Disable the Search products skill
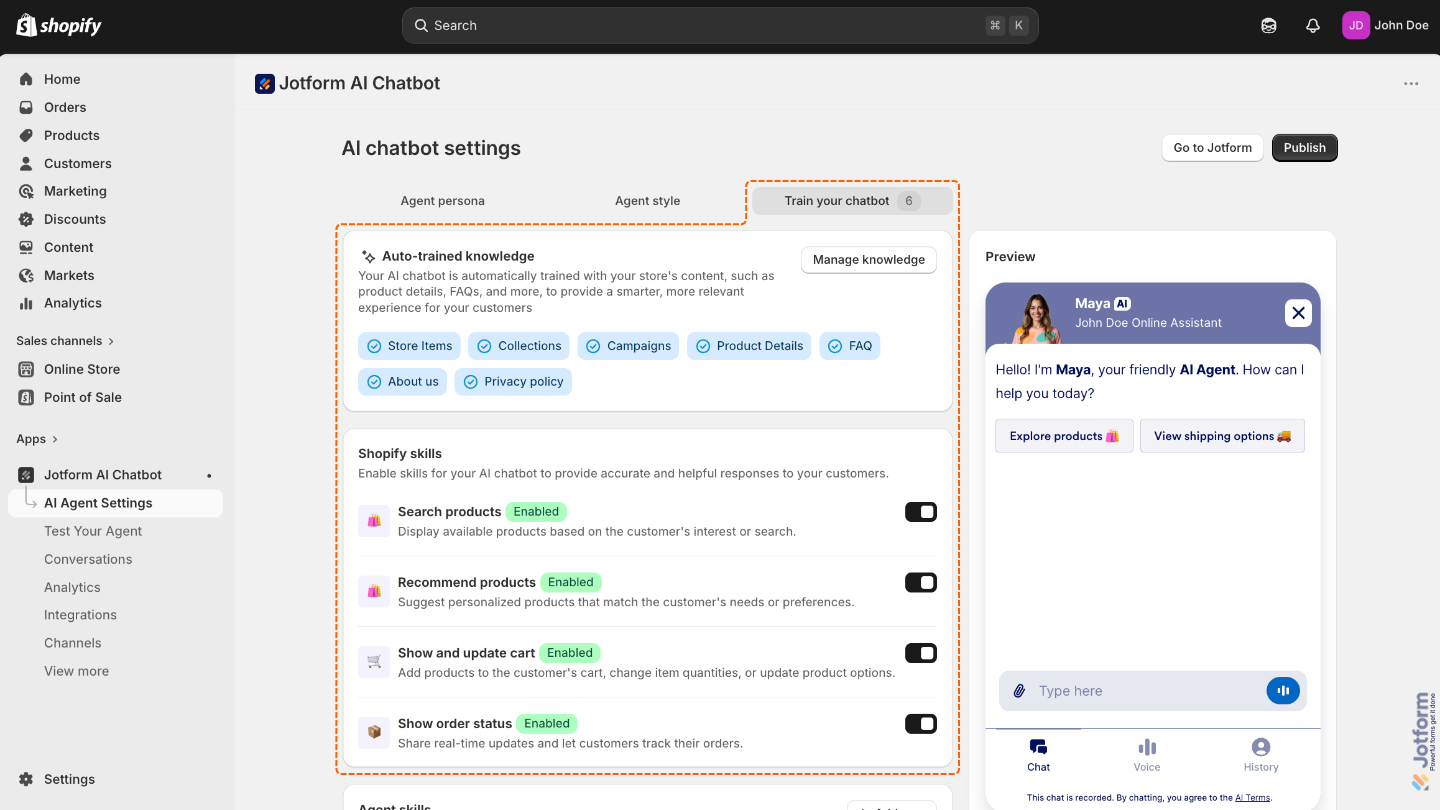The image size is (1440, 810). [x=920, y=511]
